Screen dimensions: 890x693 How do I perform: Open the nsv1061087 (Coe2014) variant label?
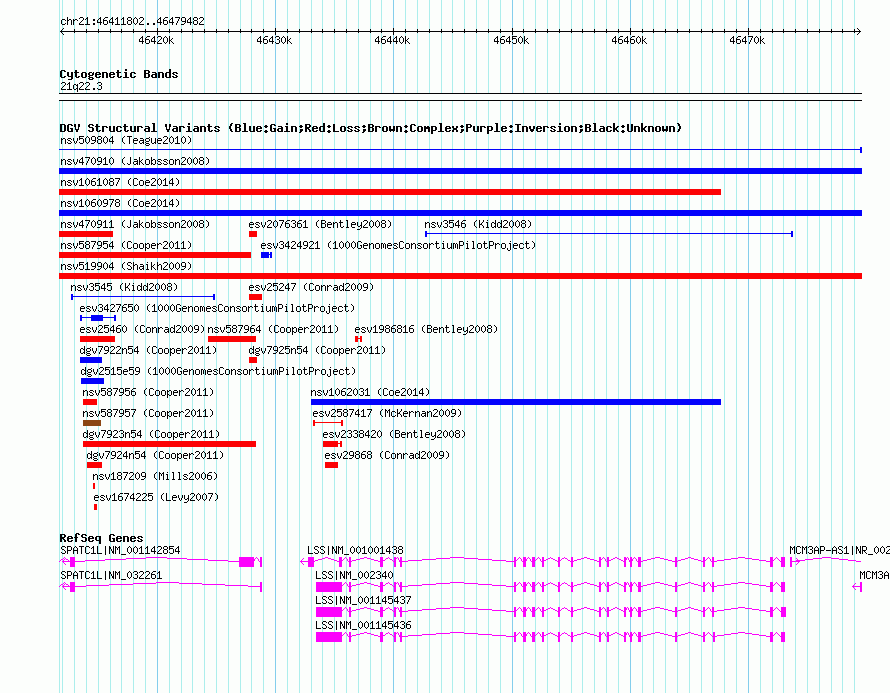point(120,182)
